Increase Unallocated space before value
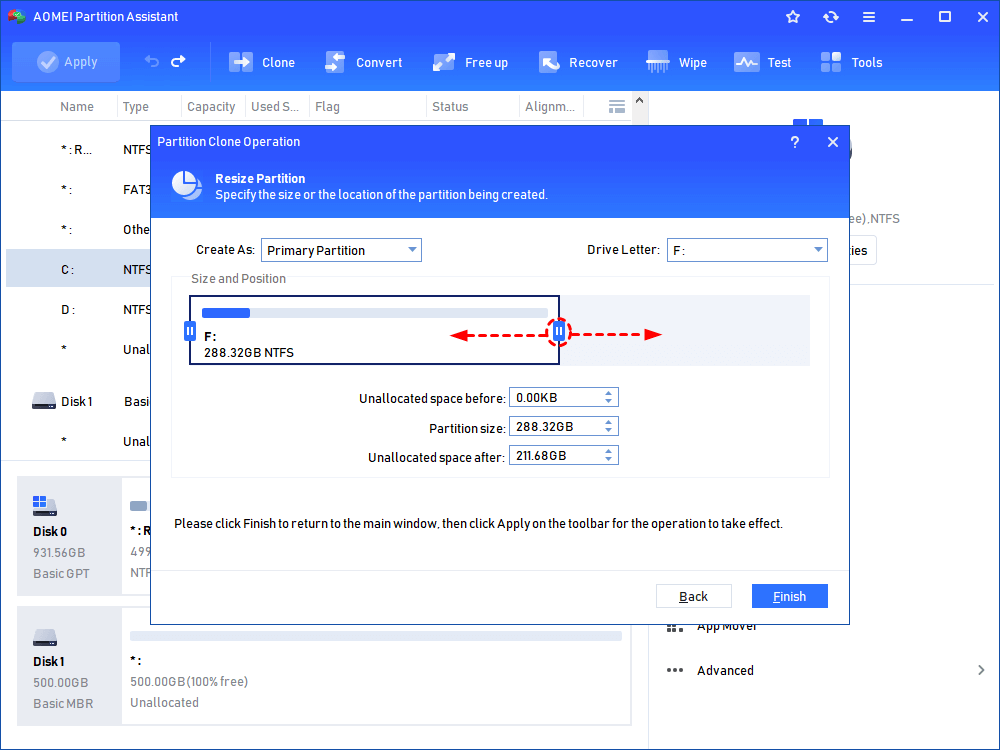 pyautogui.click(x=608, y=393)
